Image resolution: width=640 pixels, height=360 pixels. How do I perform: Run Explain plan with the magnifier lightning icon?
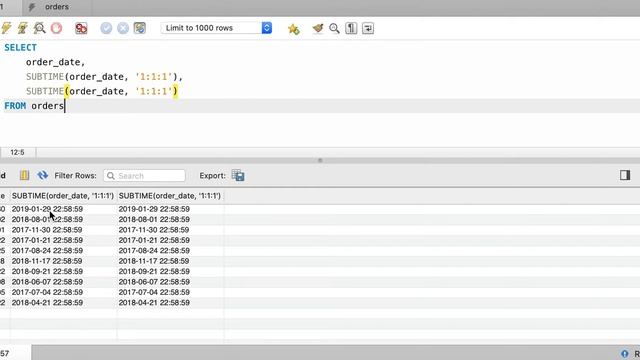click(40, 28)
